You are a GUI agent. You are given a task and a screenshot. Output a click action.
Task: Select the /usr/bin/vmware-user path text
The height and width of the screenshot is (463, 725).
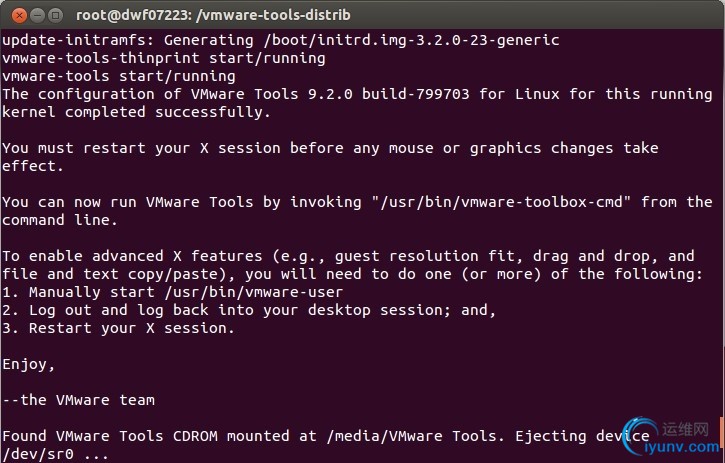pos(254,292)
